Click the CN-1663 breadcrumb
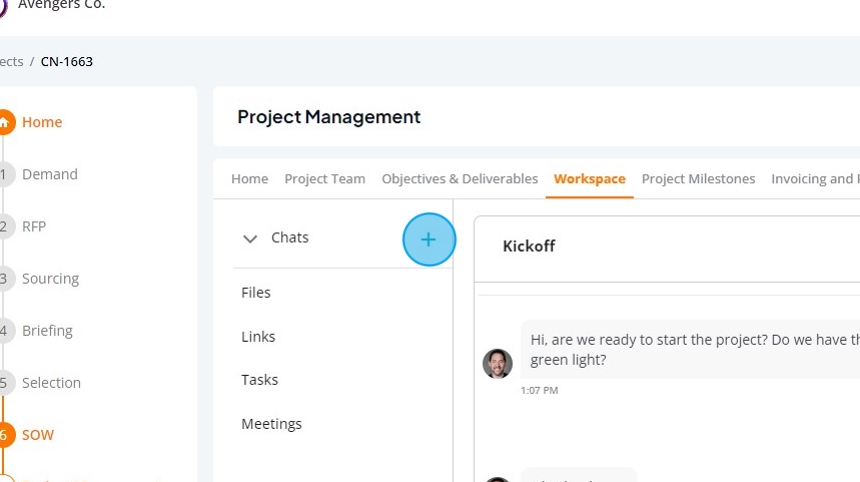The height and width of the screenshot is (482, 860). point(67,61)
